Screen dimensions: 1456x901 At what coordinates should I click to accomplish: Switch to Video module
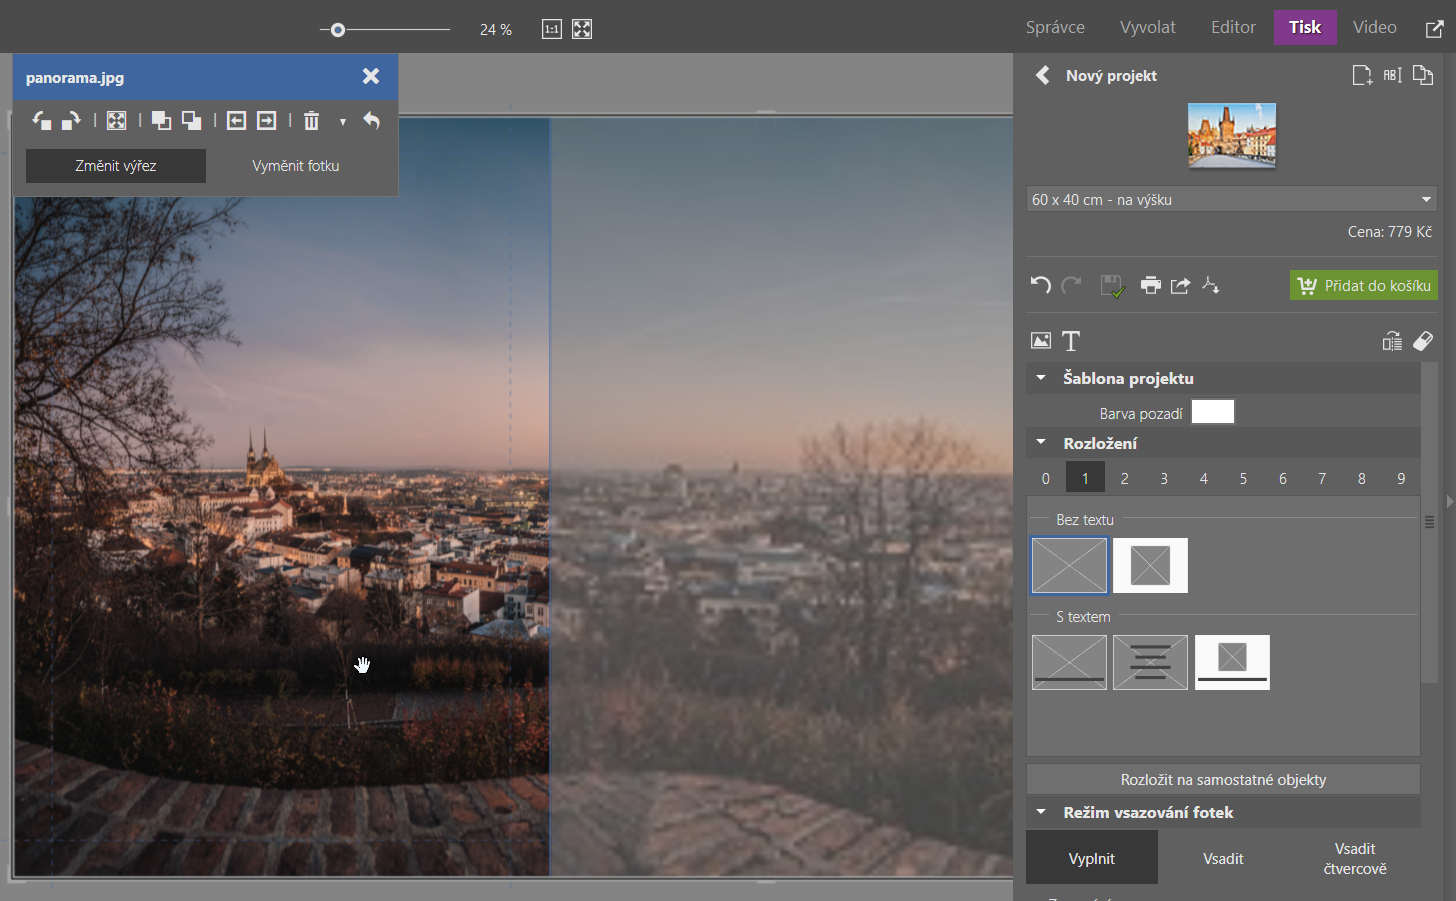click(1375, 27)
